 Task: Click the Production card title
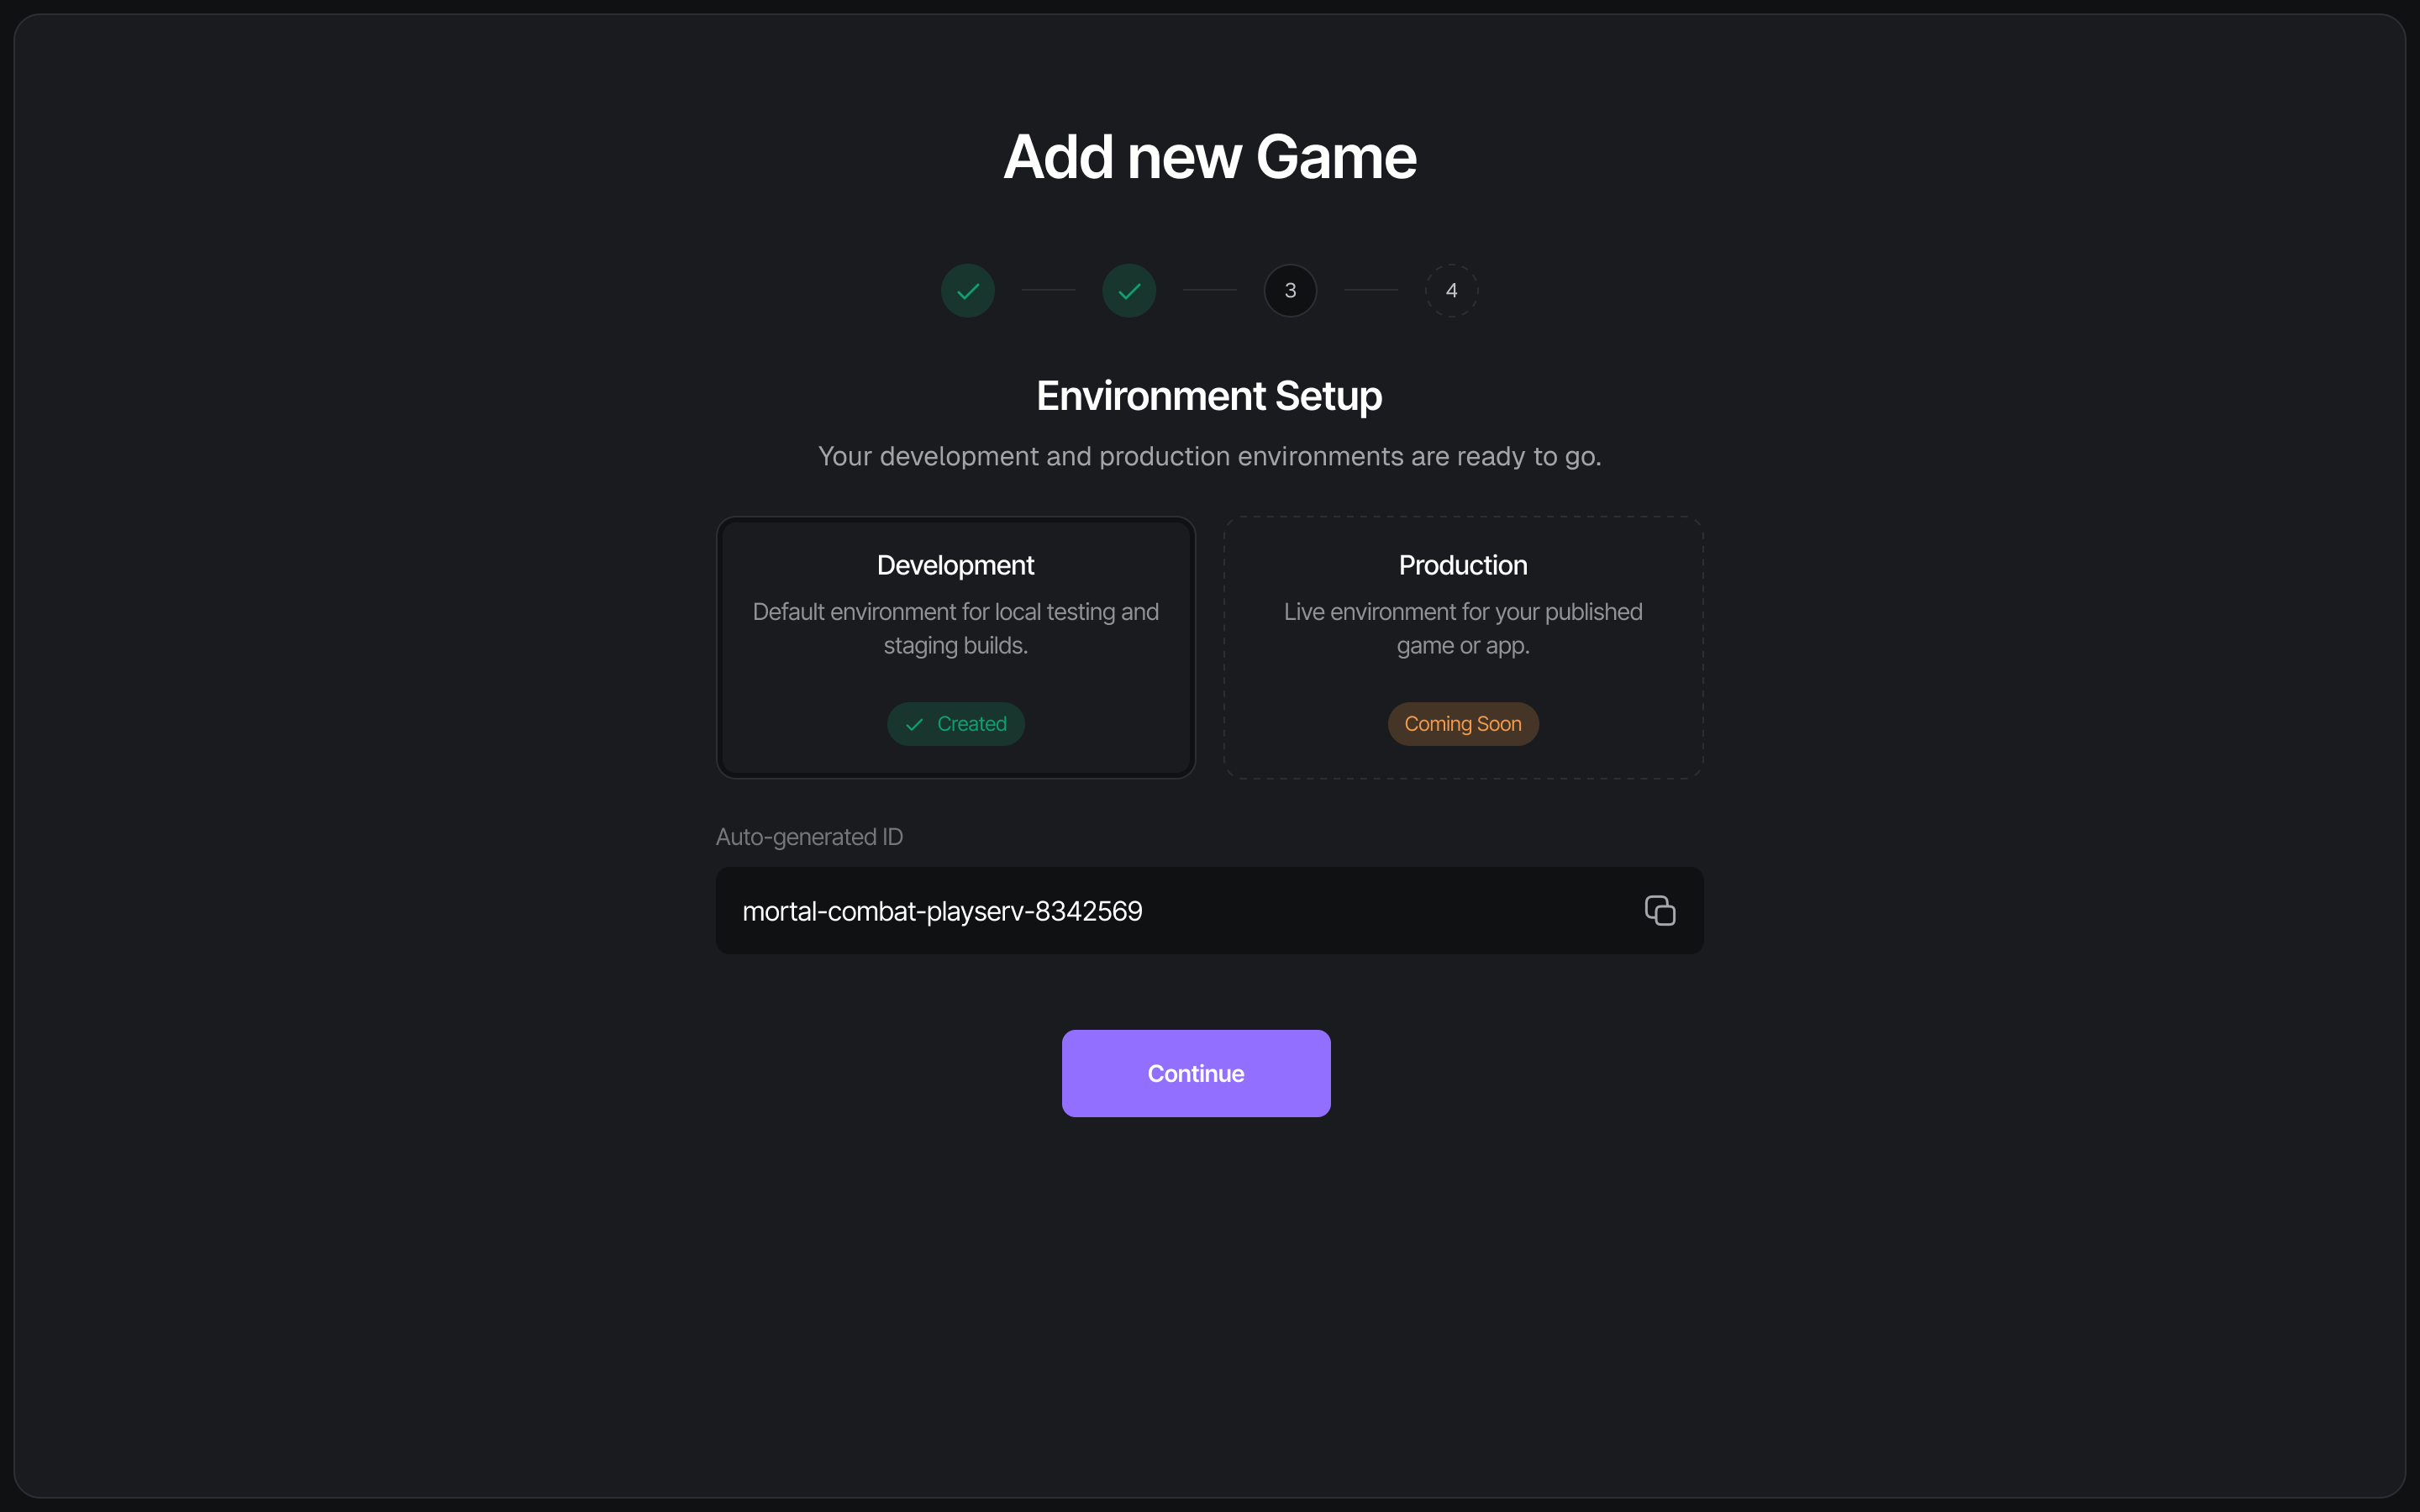pos(1462,564)
